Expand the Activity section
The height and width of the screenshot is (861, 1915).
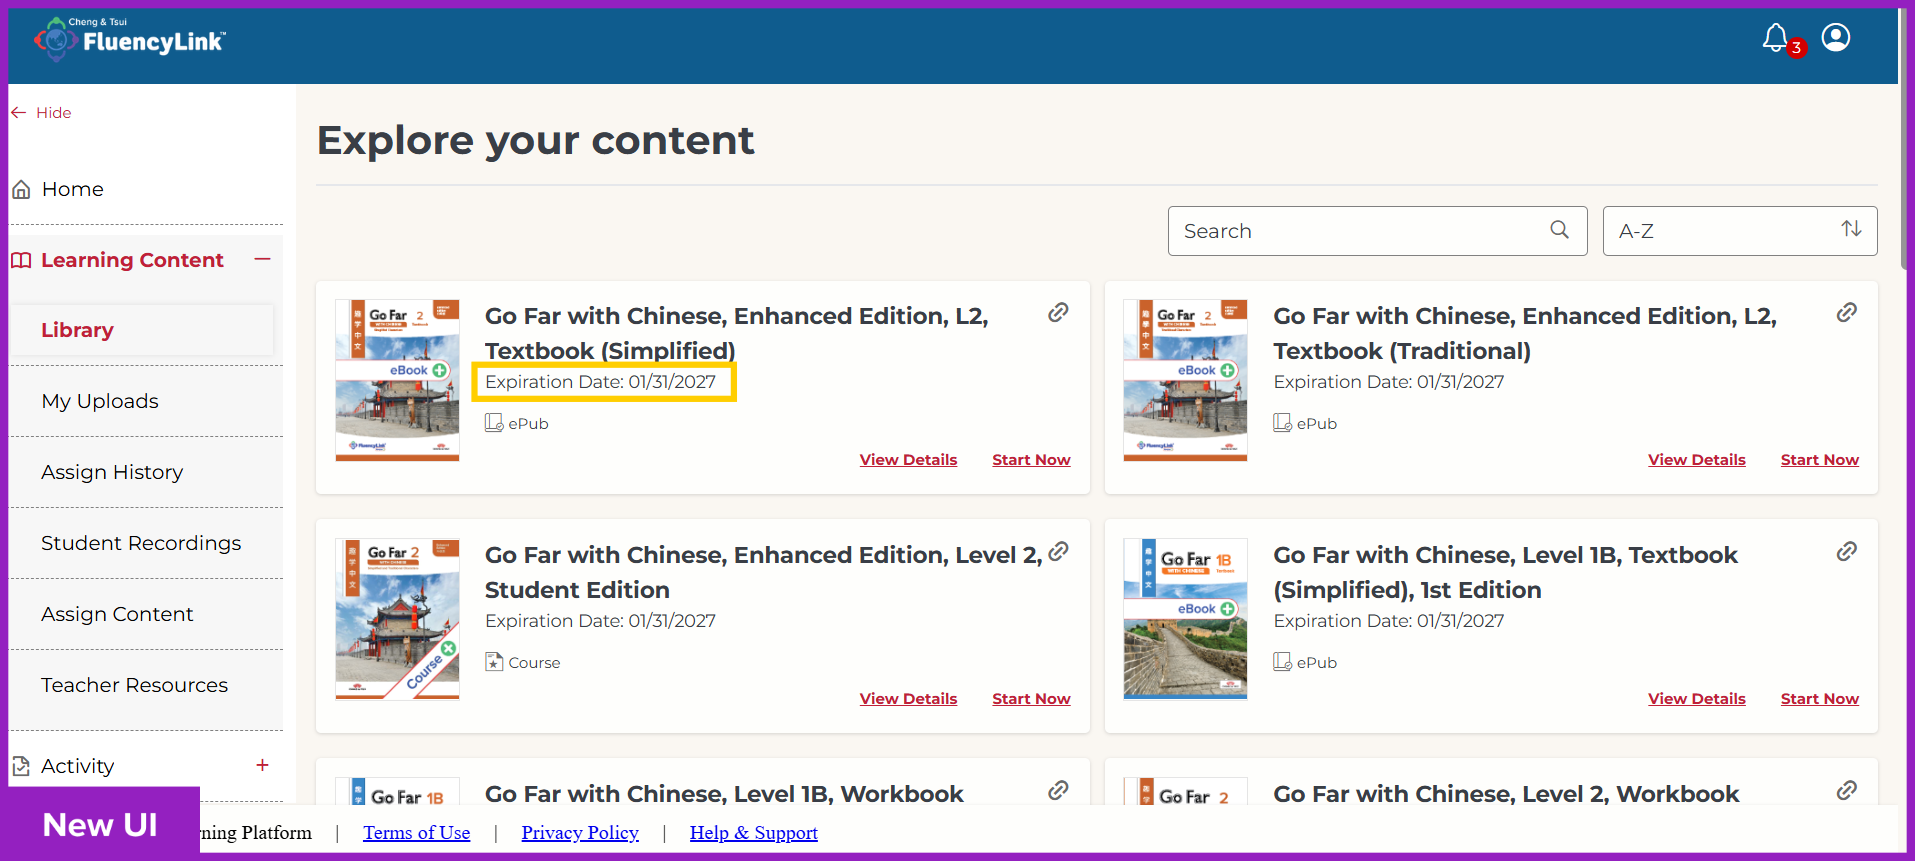262,765
